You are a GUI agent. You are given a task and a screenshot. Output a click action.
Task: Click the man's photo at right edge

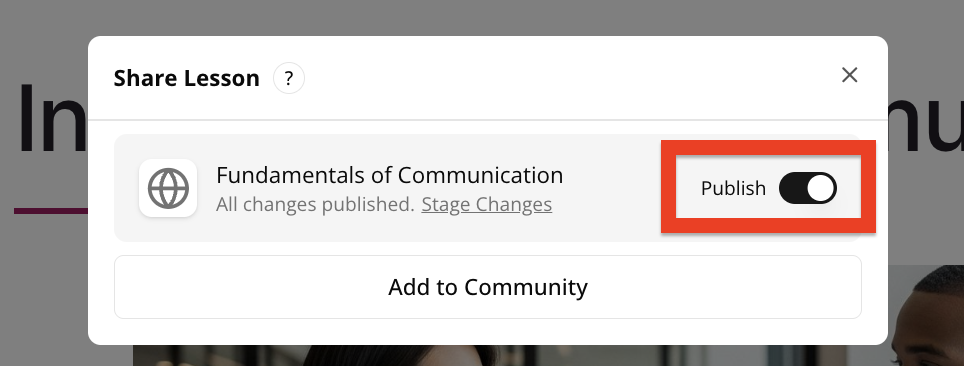coord(927,315)
